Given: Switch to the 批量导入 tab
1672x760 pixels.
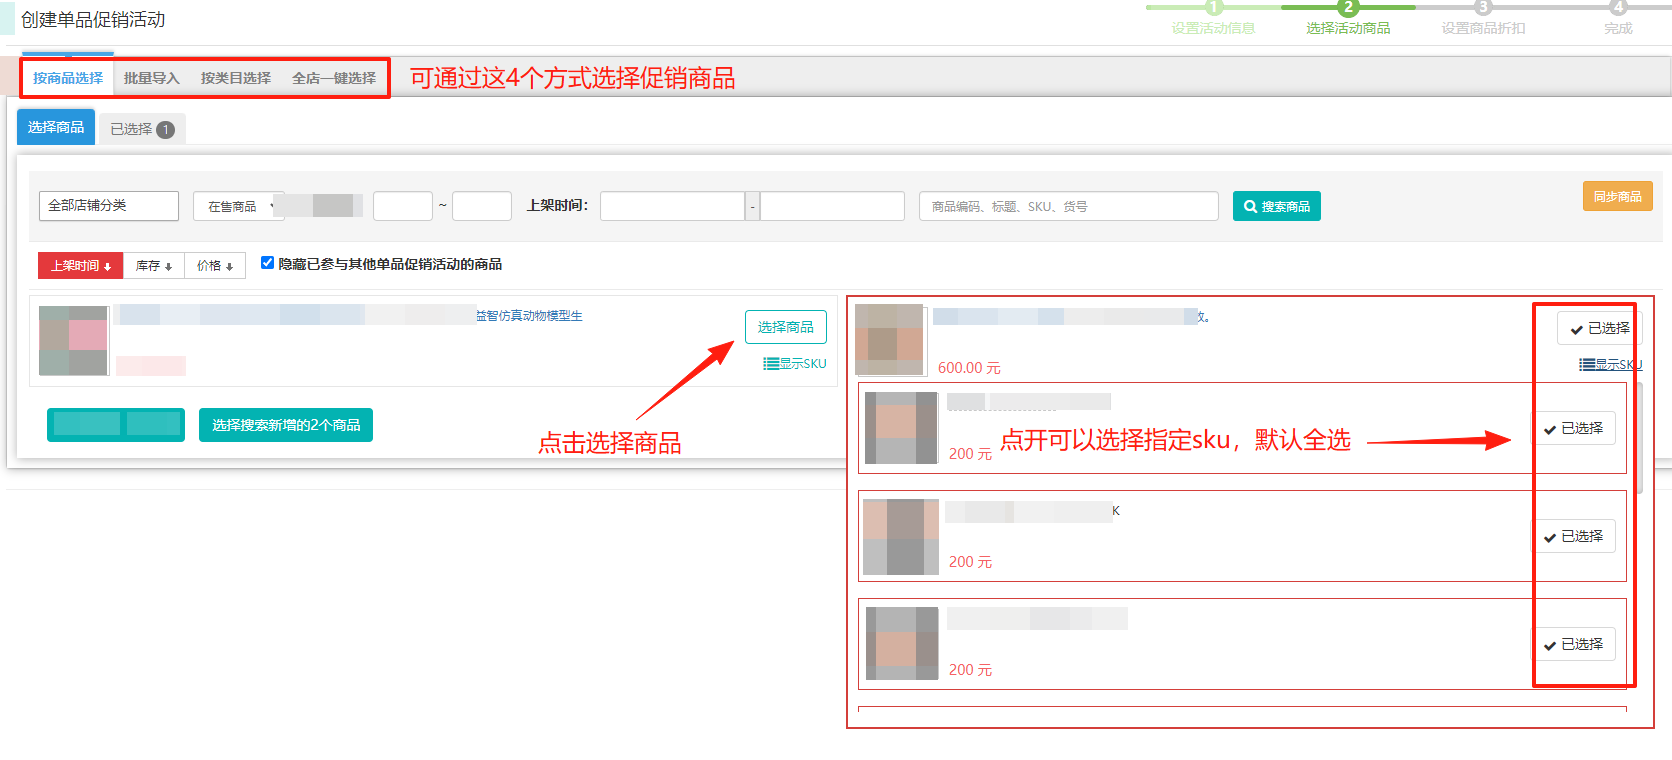Looking at the screenshot, I should tap(151, 78).
